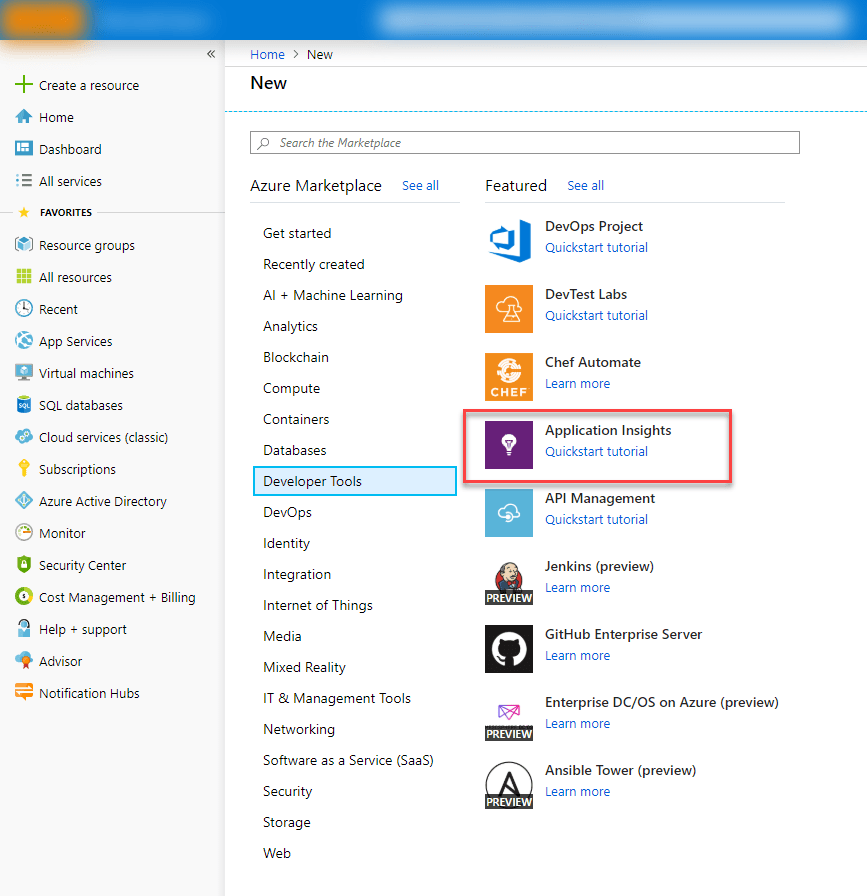Select the Internet of Things category

point(318,605)
